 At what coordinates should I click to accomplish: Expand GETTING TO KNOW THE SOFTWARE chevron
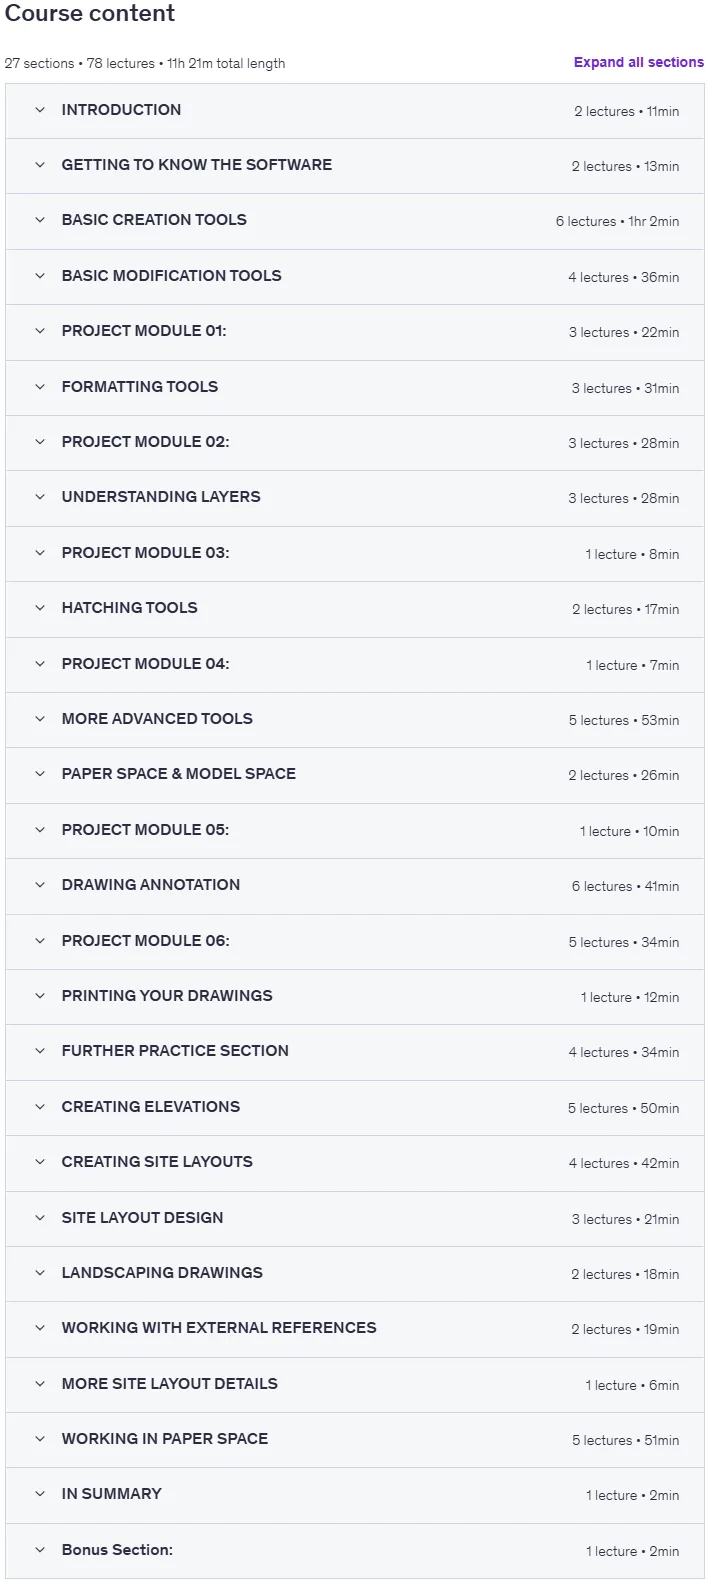(40, 165)
